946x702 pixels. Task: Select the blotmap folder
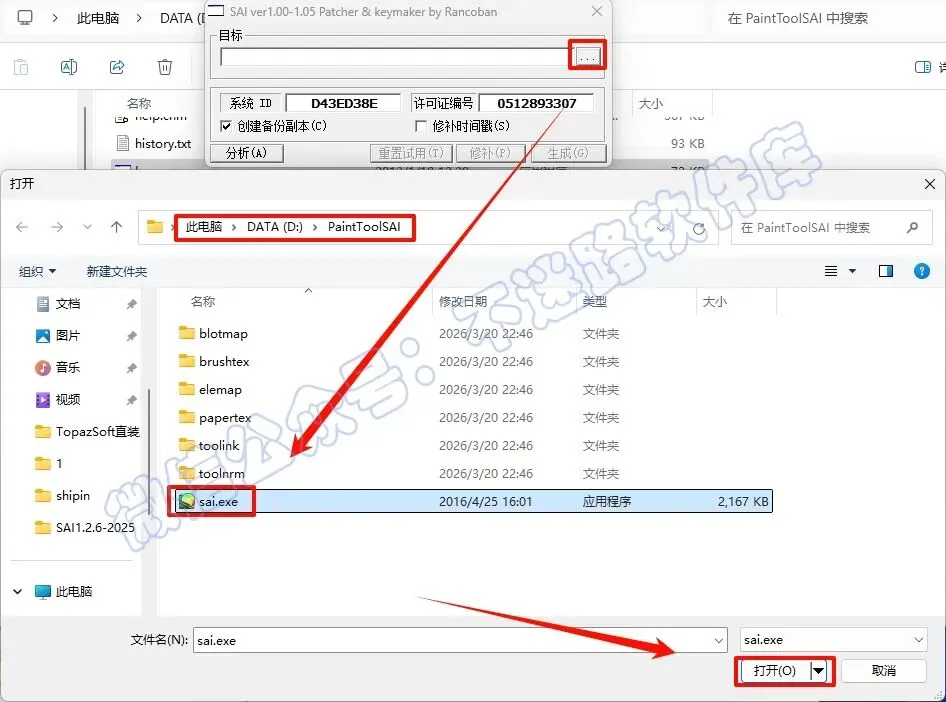[x=214, y=334]
